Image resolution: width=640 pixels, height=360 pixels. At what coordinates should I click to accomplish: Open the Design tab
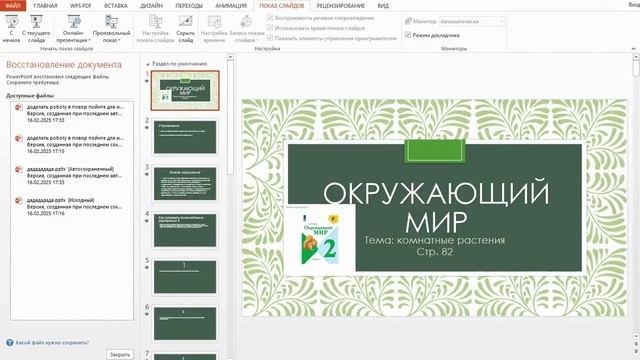click(151, 6)
